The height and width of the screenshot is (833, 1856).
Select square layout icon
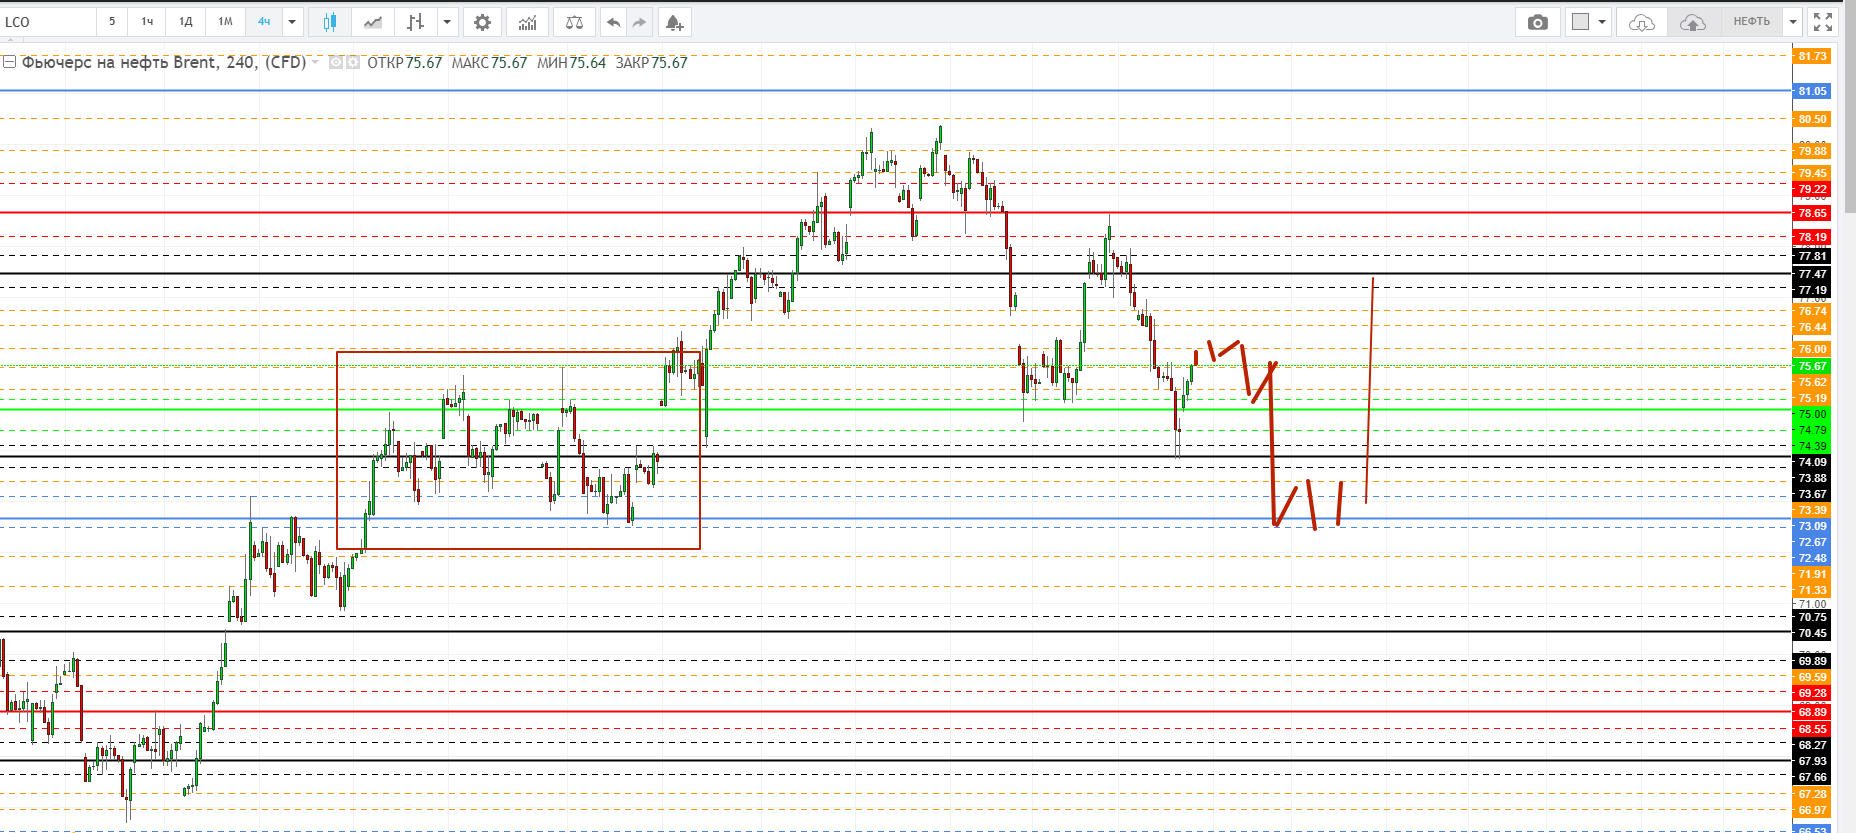pos(1580,21)
